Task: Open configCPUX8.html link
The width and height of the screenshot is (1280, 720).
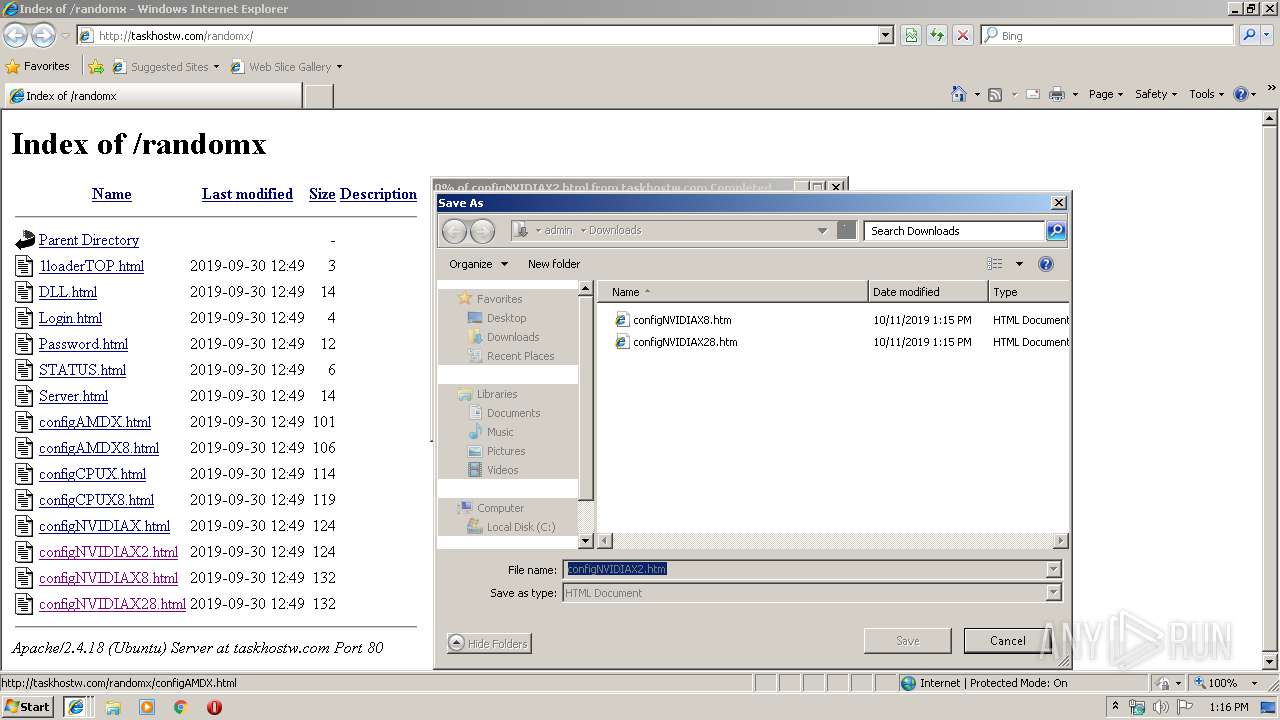Action: tap(96, 500)
